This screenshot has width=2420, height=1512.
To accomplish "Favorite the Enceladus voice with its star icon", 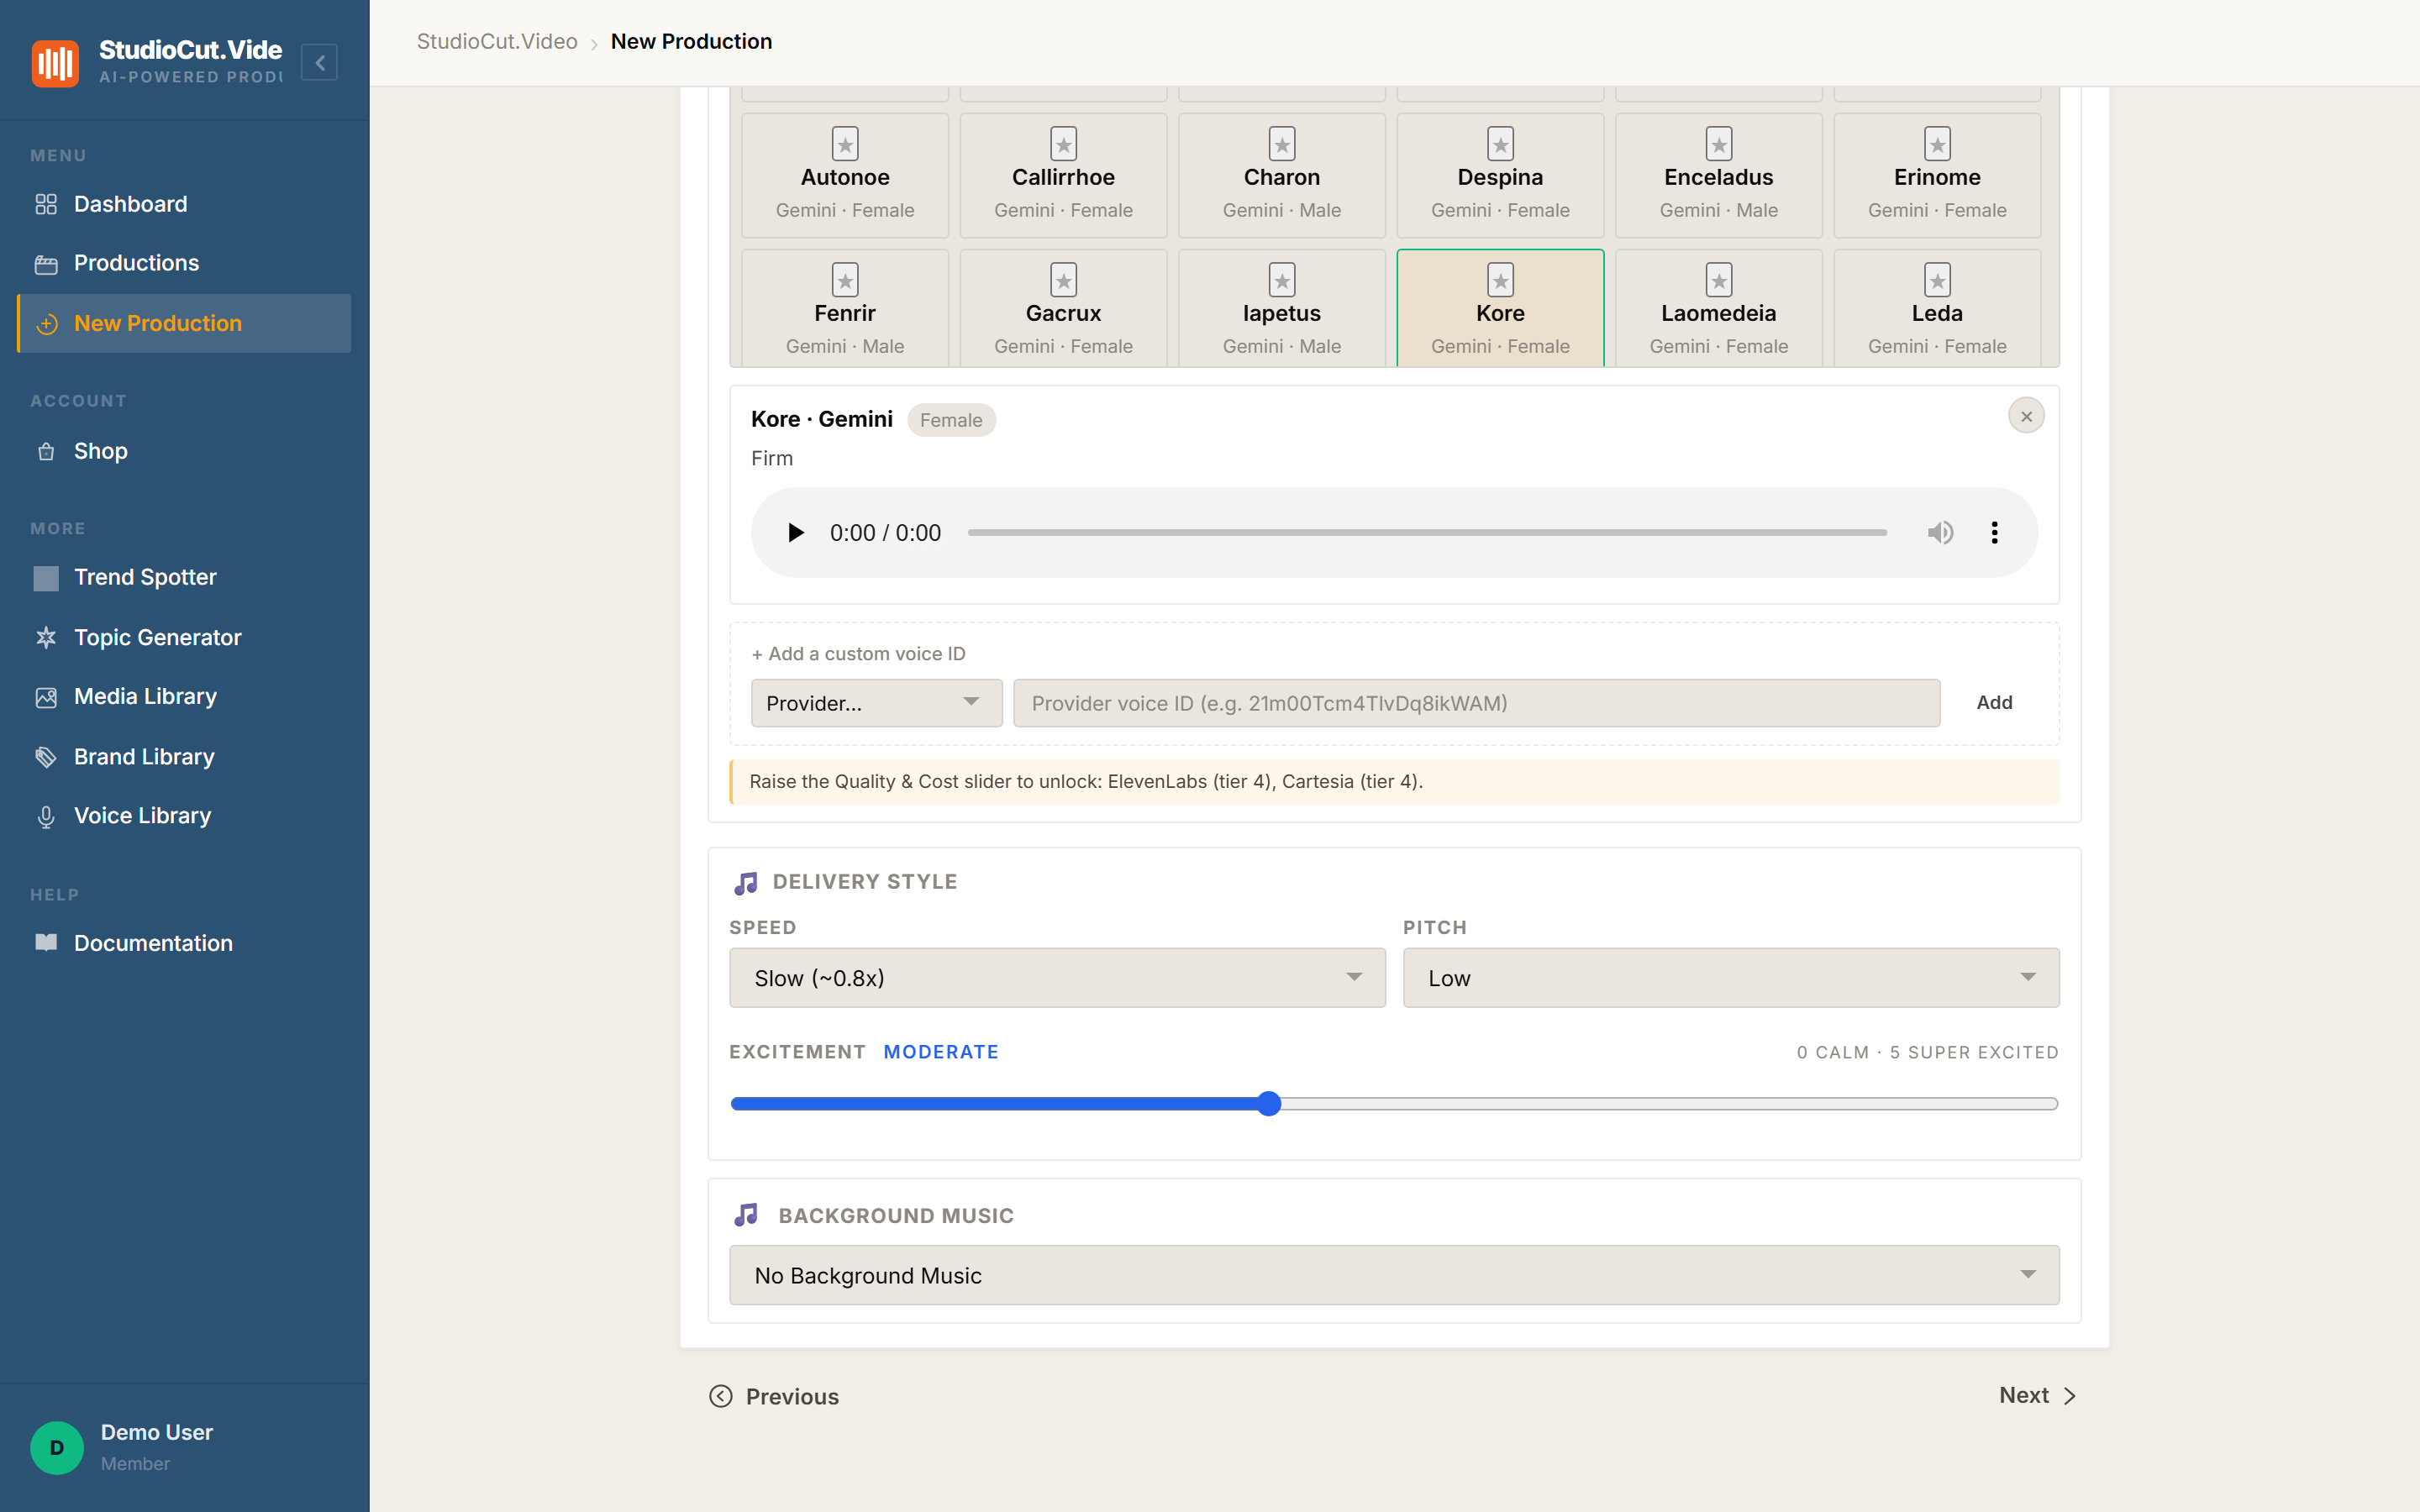I will (1719, 144).
